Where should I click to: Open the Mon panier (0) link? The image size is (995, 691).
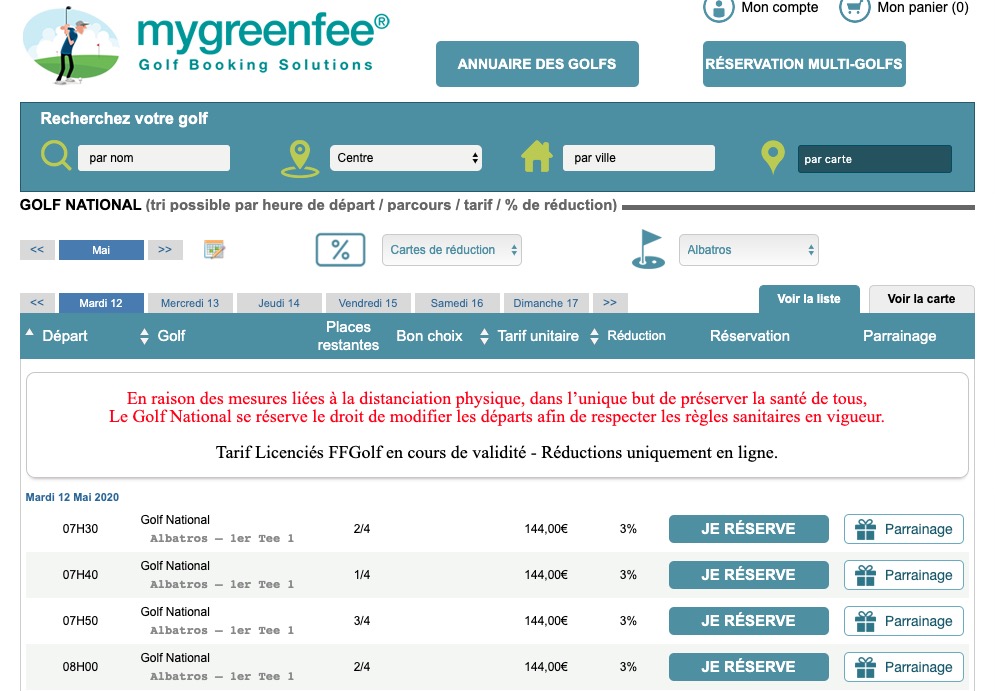tap(923, 8)
